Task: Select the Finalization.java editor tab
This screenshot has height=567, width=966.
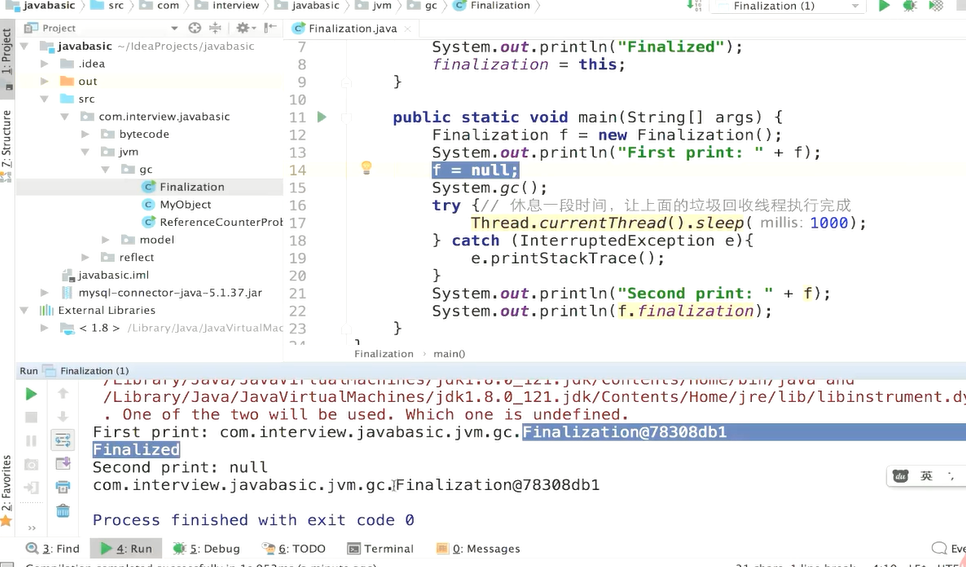Action: coord(352,28)
